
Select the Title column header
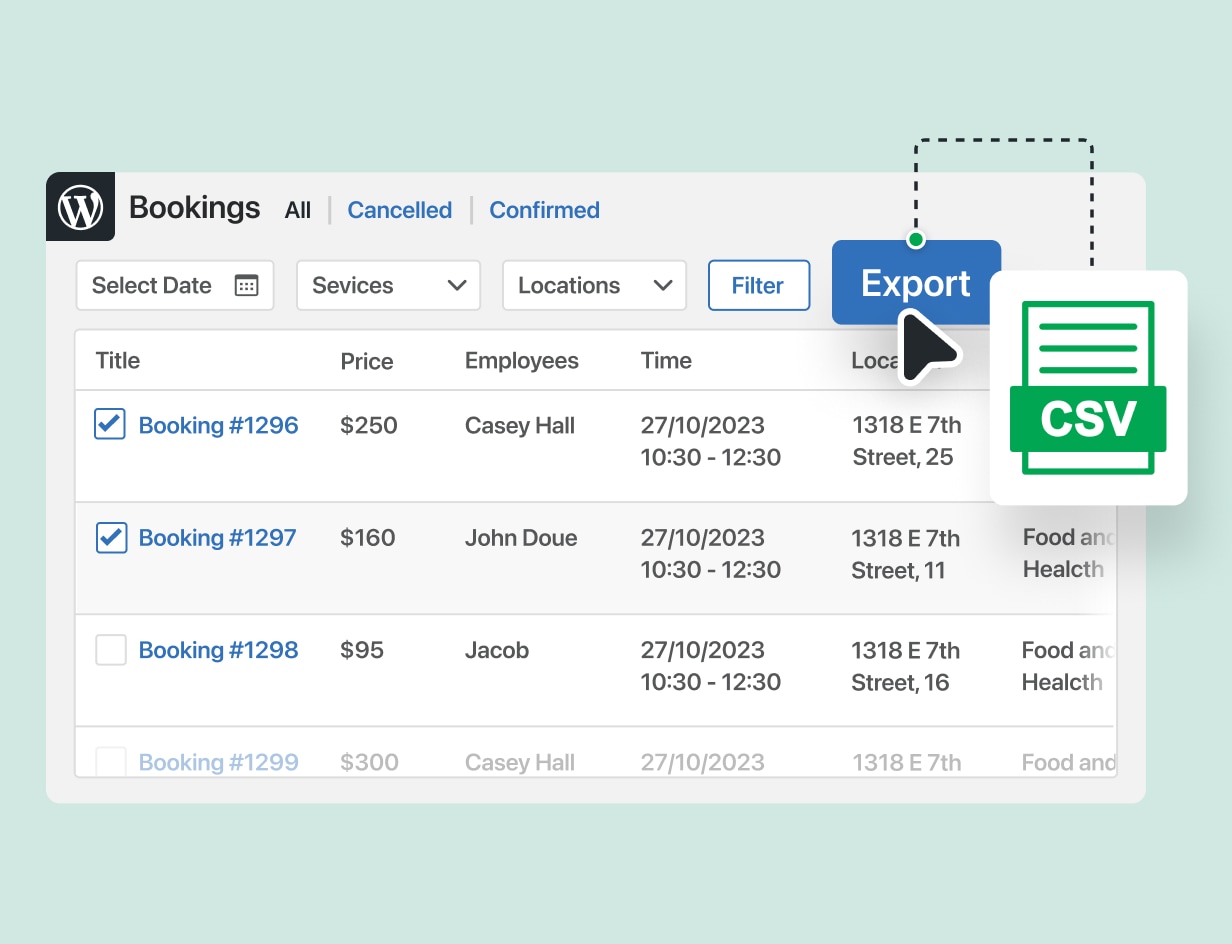click(x=117, y=360)
